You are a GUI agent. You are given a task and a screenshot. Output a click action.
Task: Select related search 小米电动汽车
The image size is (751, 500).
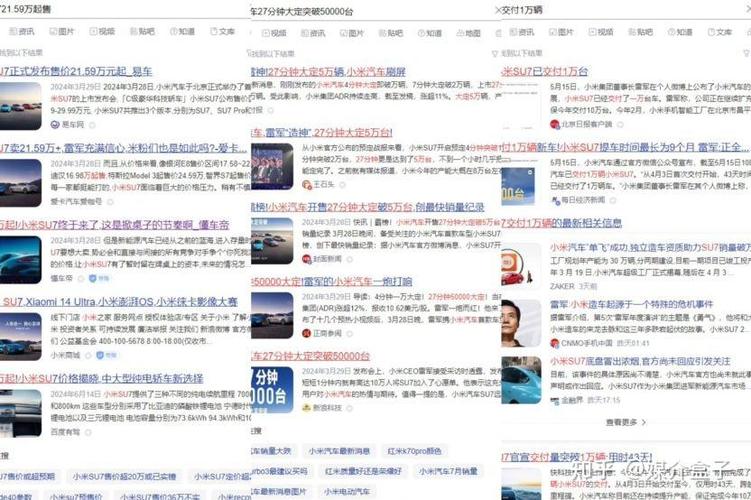point(347,491)
